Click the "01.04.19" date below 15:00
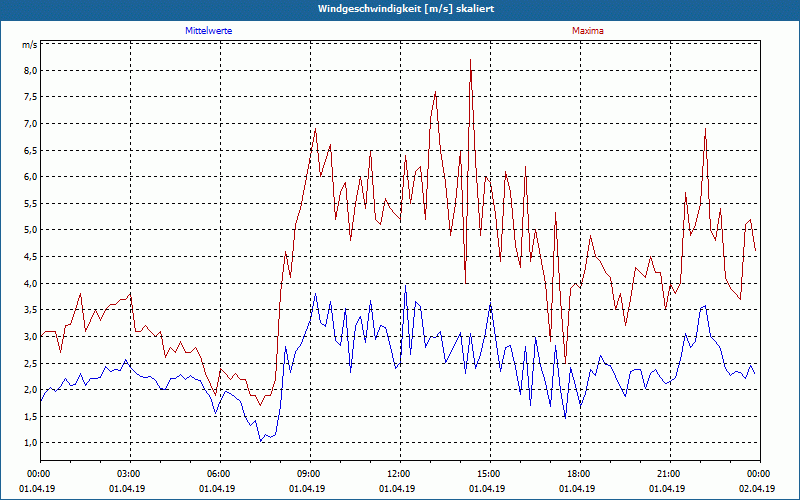800x500 pixels. (x=487, y=489)
